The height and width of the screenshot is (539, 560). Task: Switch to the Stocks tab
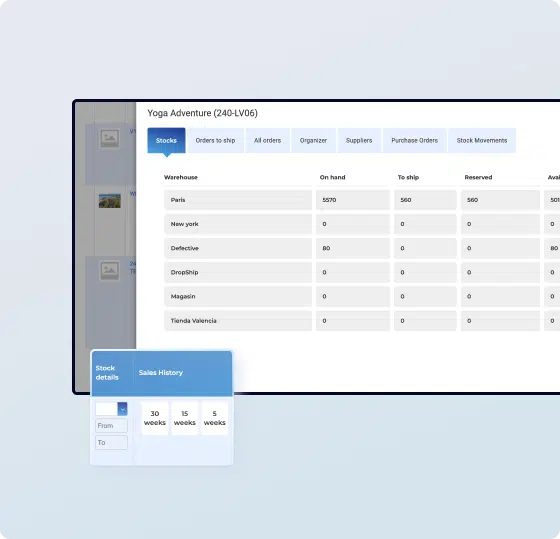pyautogui.click(x=166, y=140)
